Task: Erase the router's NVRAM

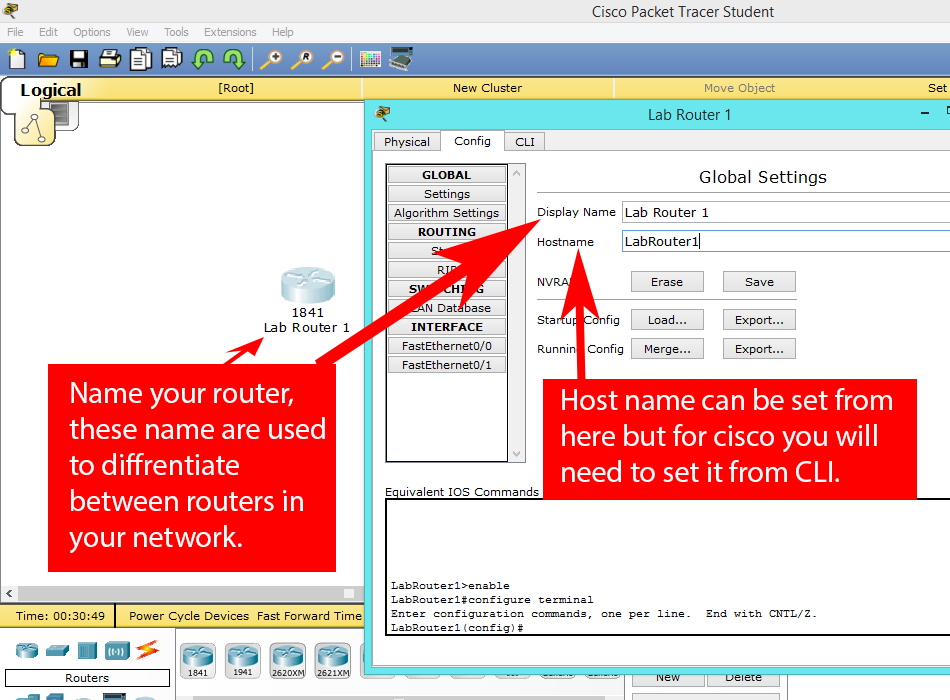Action: coord(667,281)
